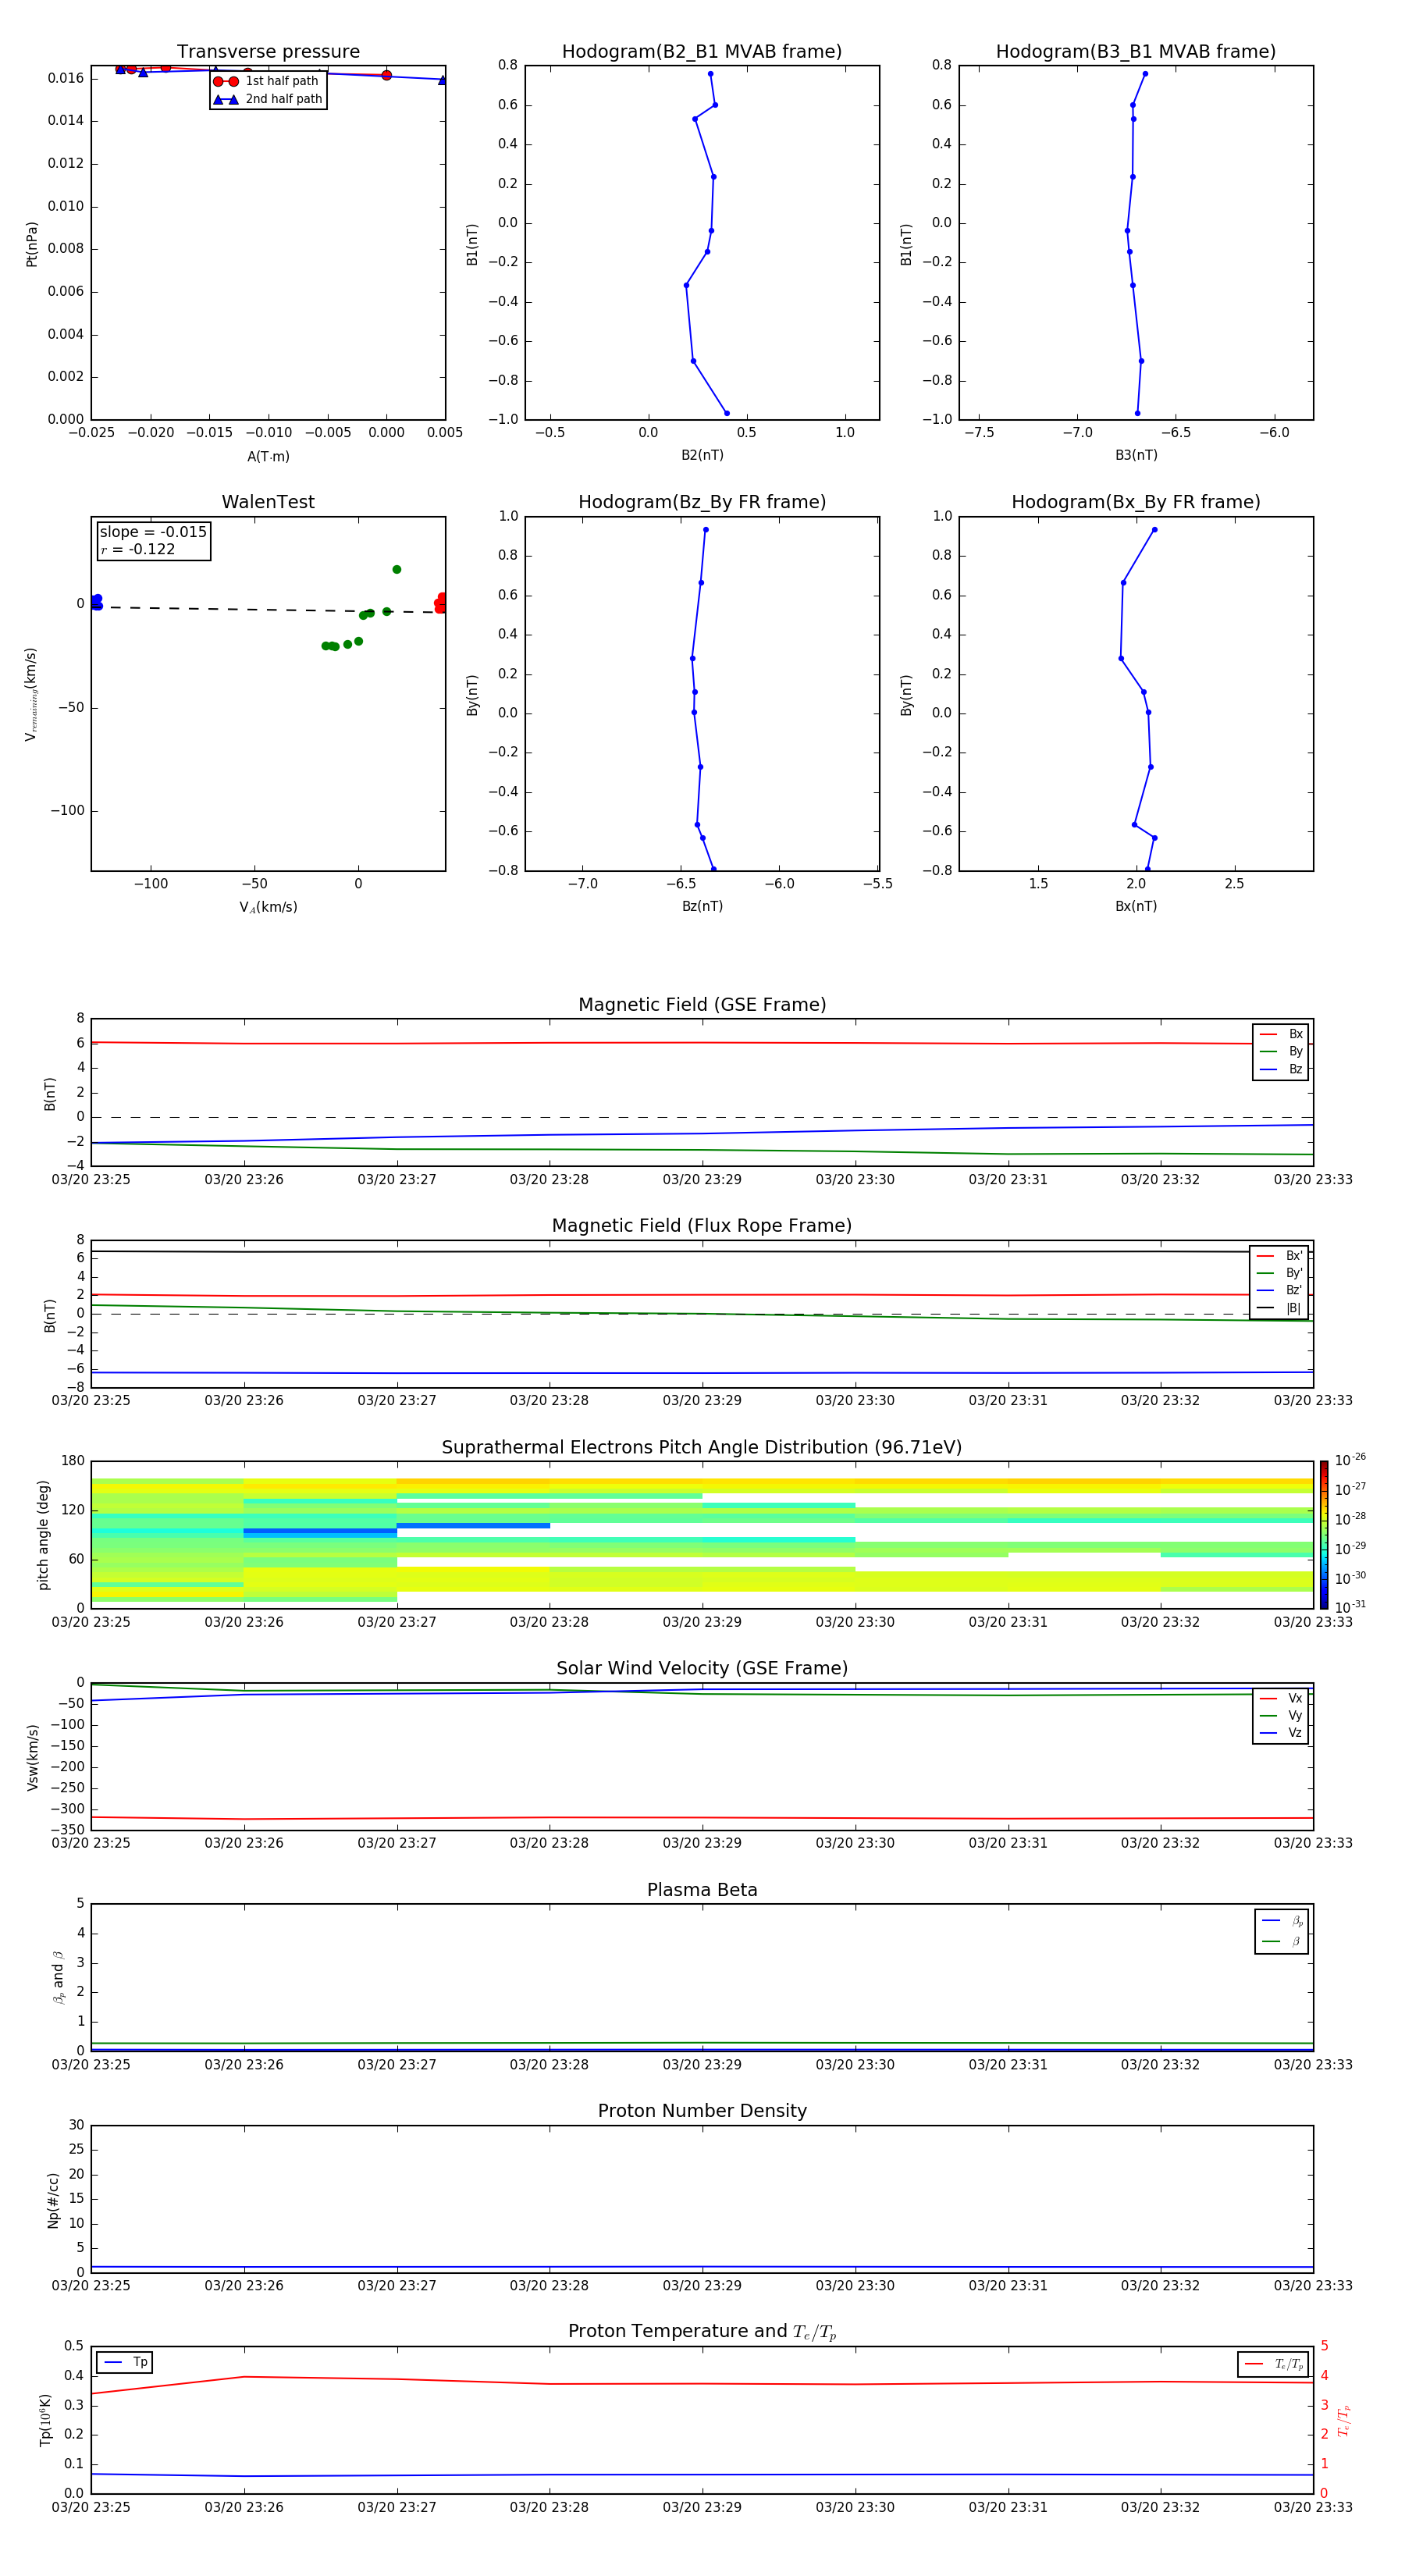Click the Te/Tp legend entry in temperature plot
The height and width of the screenshot is (2576, 1405).
1274,2364
